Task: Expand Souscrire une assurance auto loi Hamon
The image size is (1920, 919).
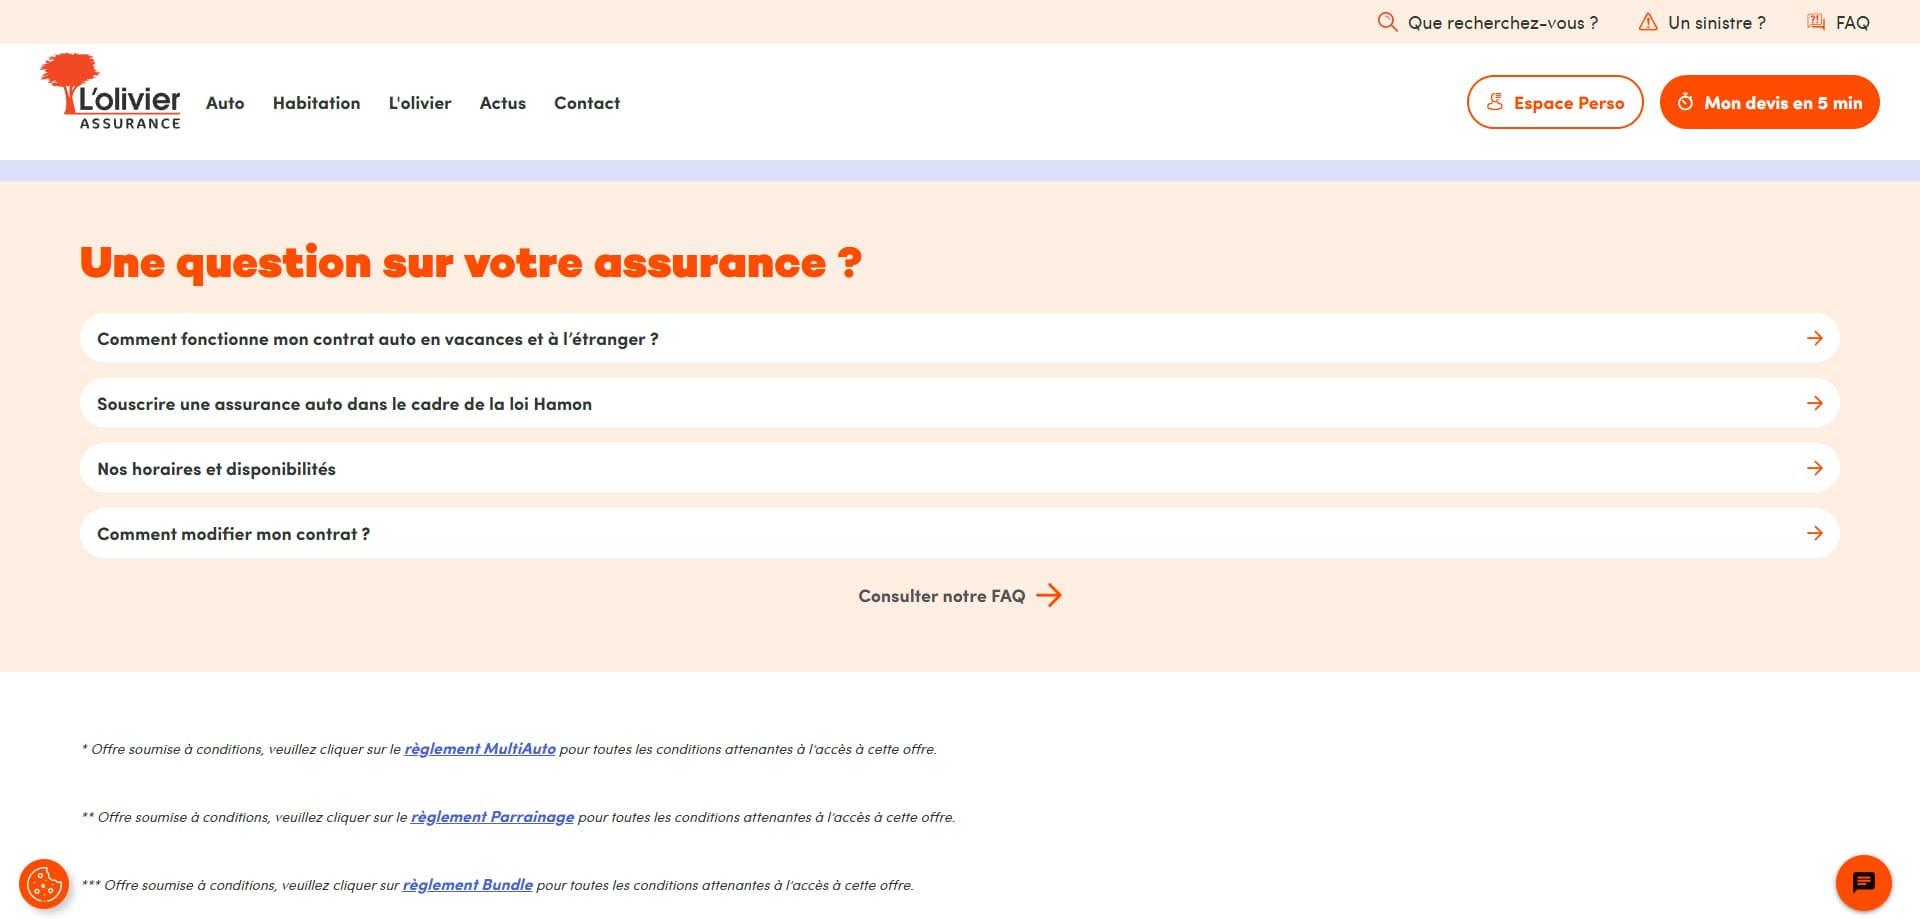Action: tap(960, 404)
